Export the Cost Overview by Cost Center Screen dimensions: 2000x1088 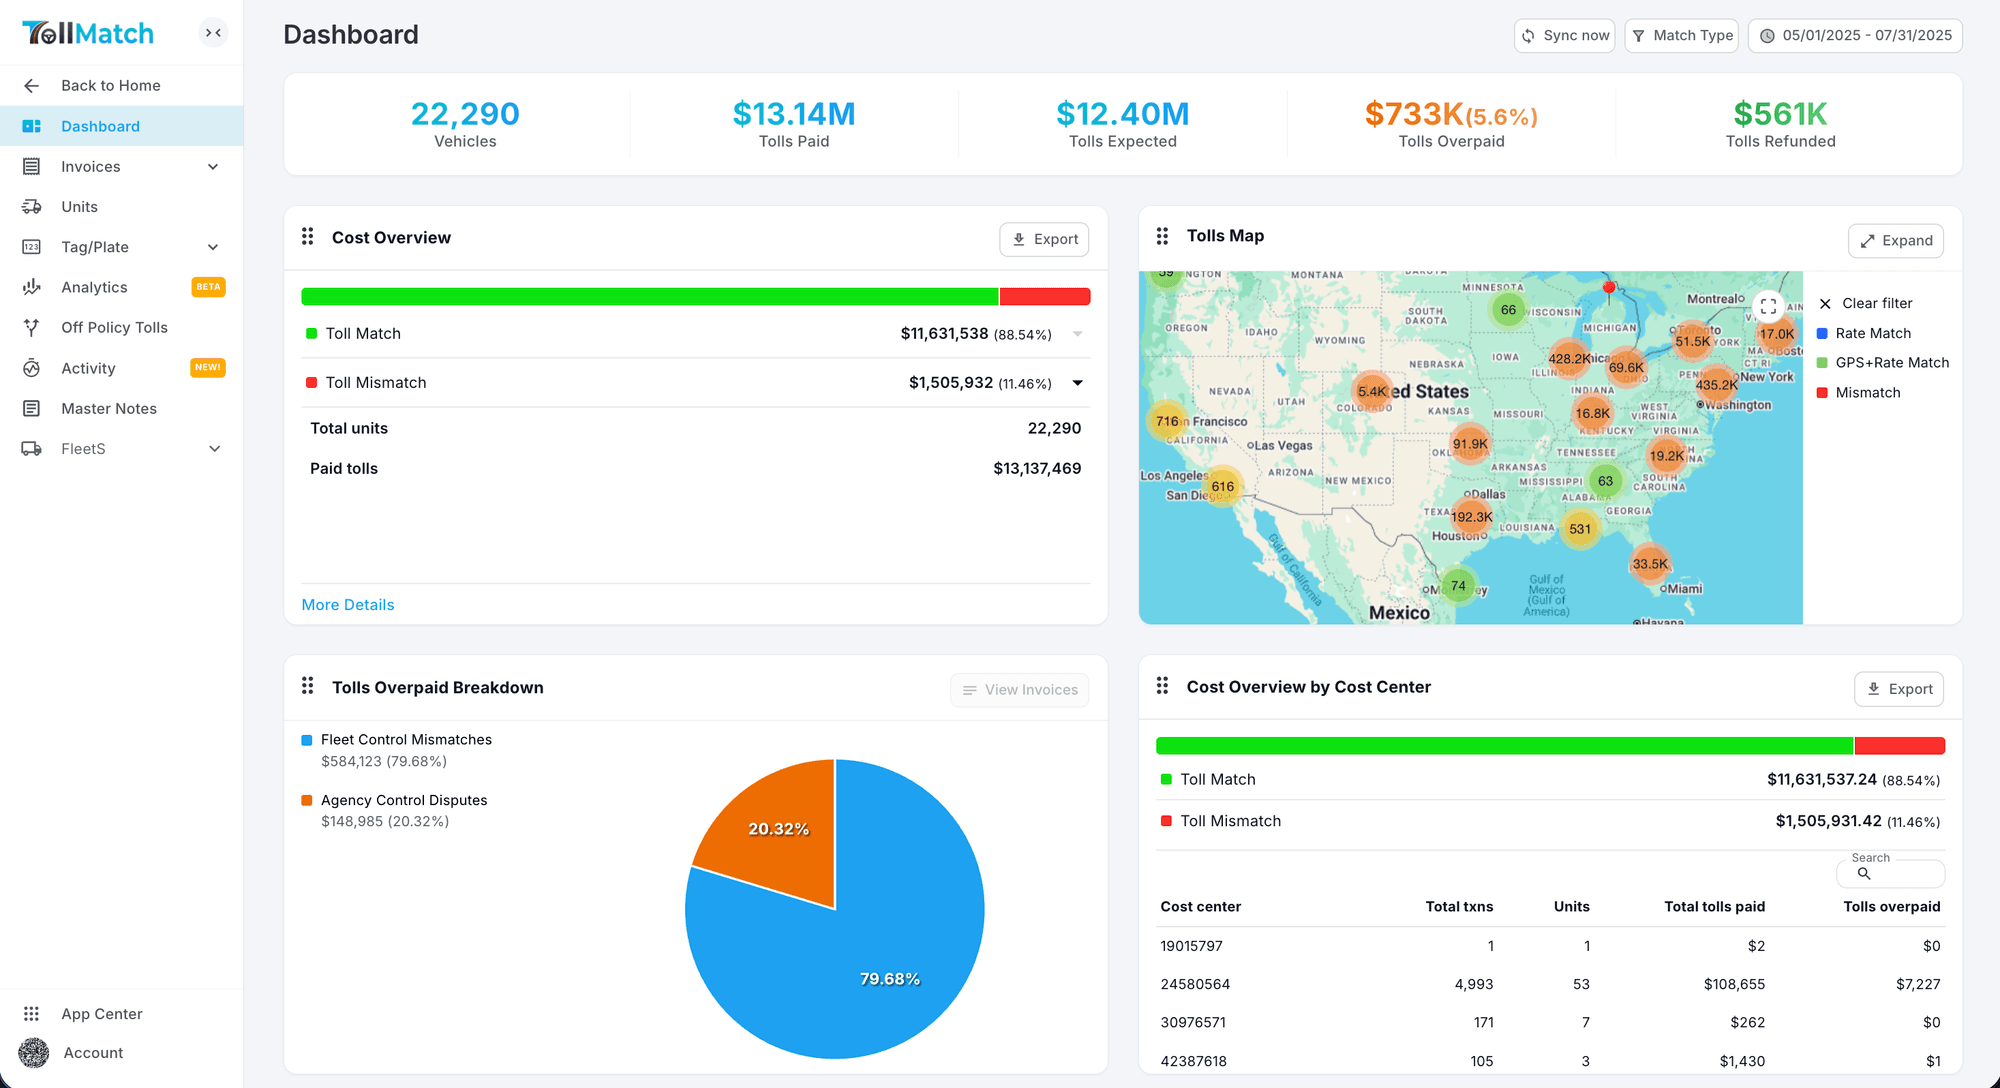coord(1899,689)
